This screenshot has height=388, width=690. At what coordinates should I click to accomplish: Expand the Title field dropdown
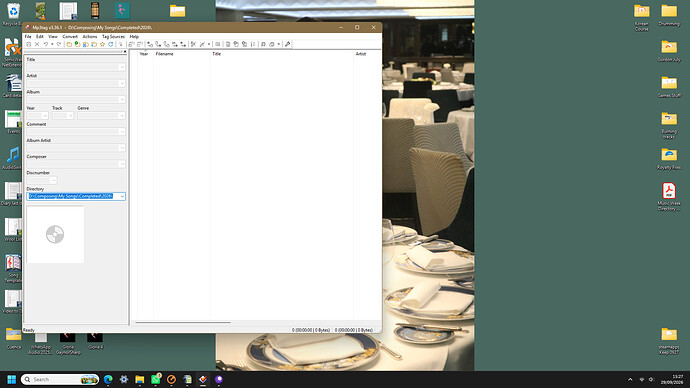click(x=122, y=67)
